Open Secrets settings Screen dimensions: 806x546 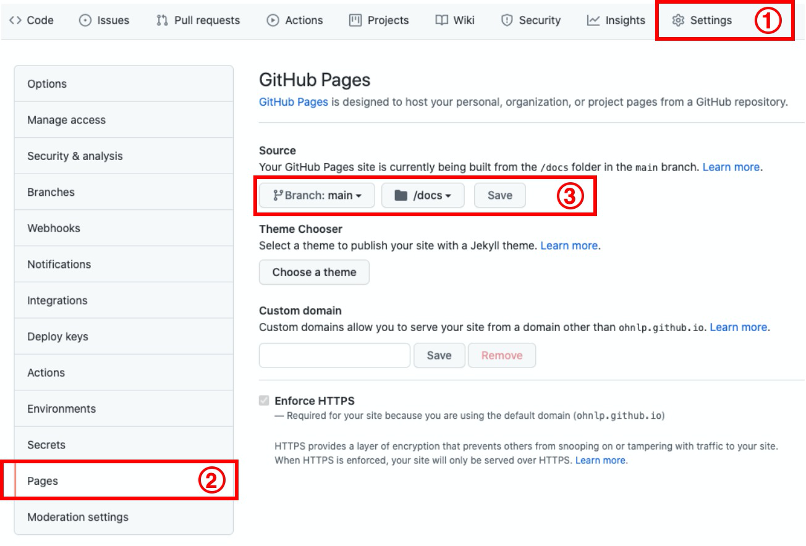pos(124,445)
